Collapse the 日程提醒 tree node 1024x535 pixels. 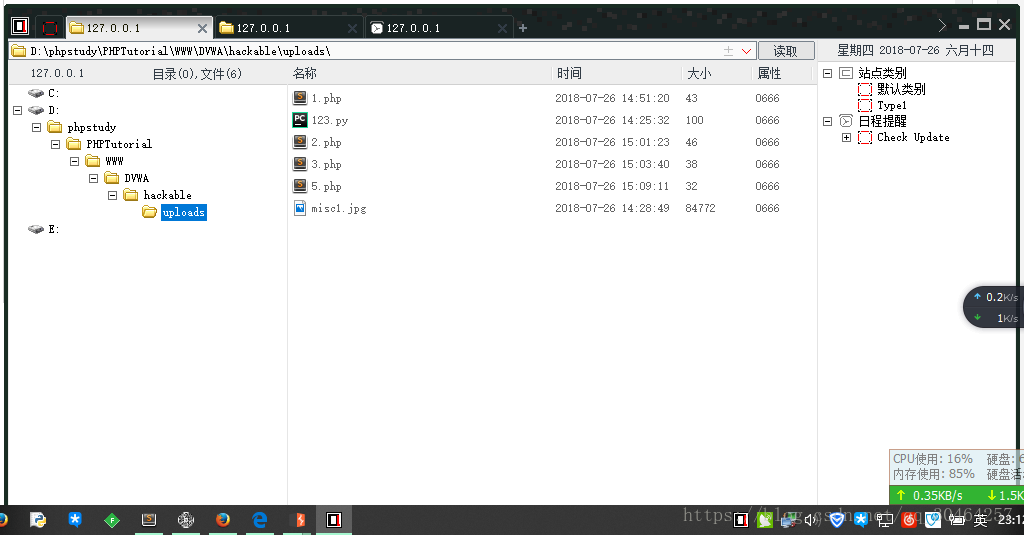(x=827, y=121)
